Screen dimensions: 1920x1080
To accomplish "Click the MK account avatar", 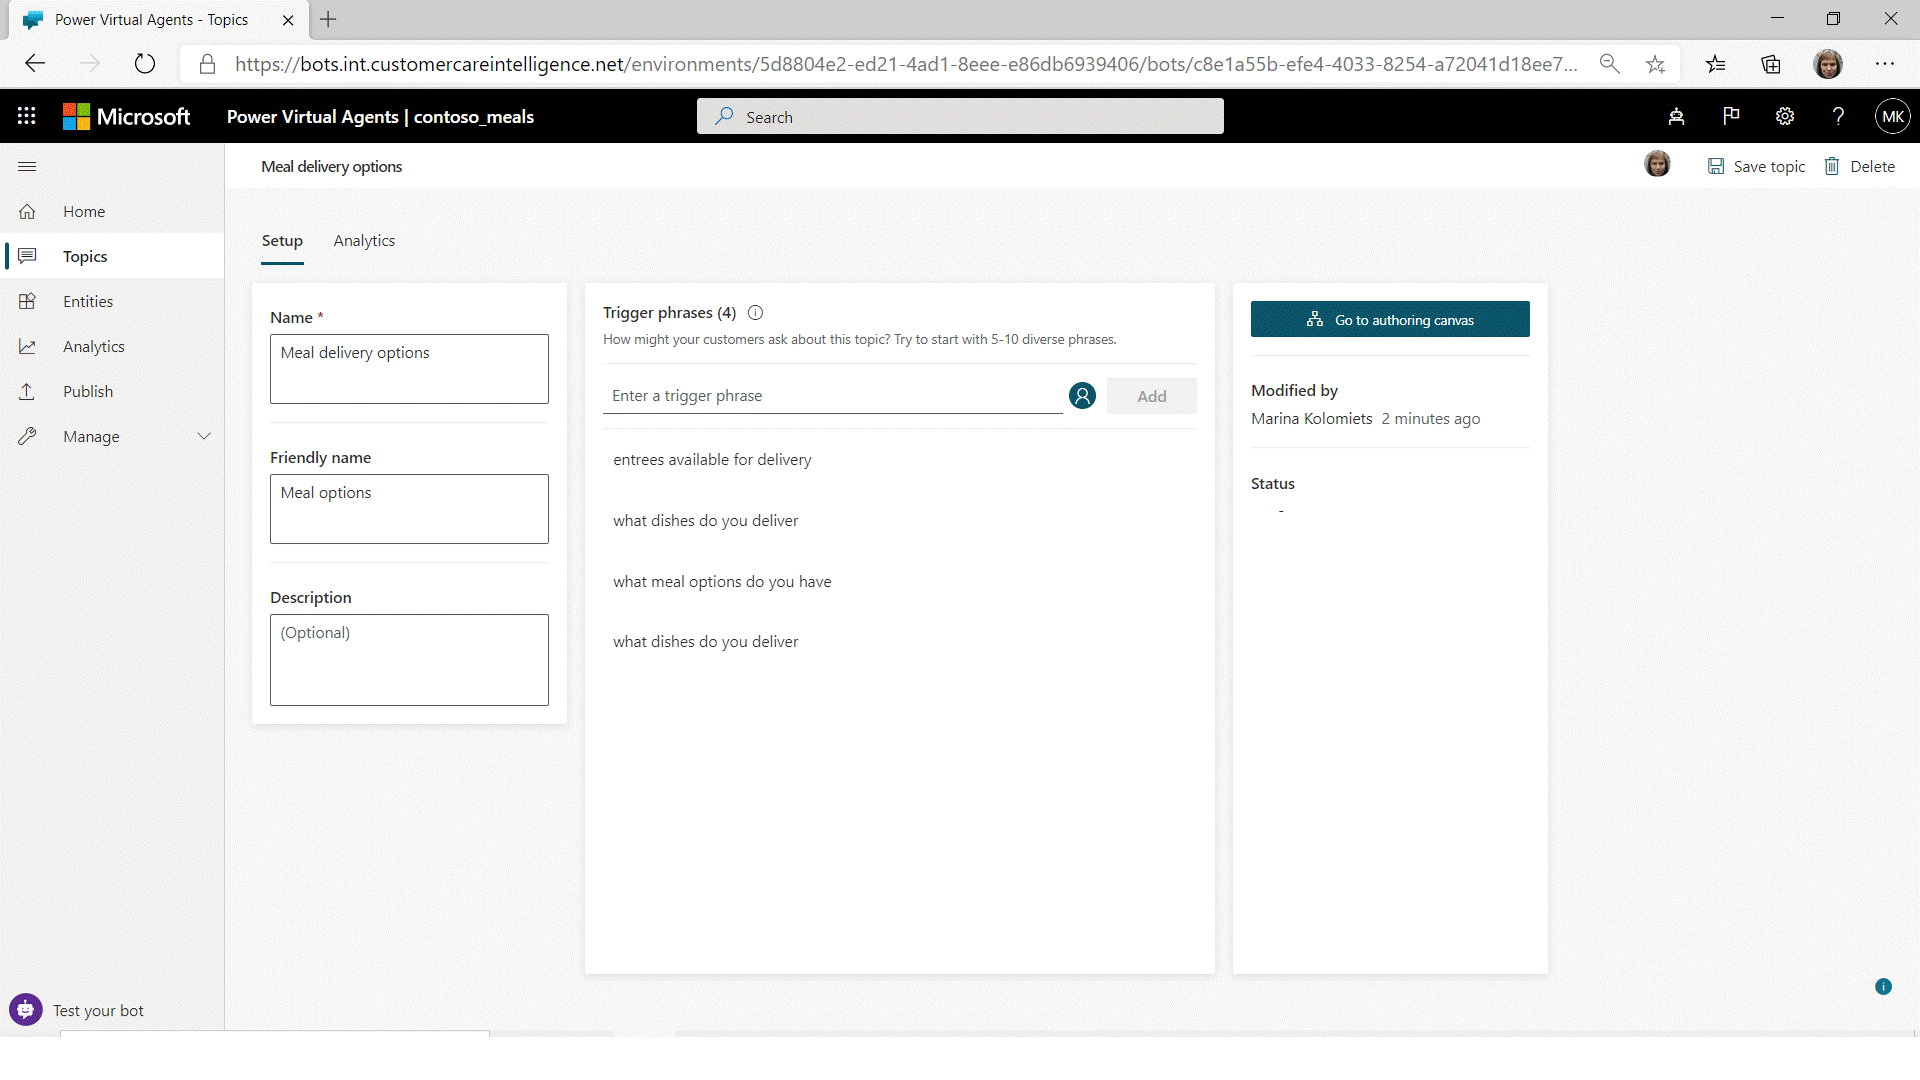I will [x=1893, y=116].
